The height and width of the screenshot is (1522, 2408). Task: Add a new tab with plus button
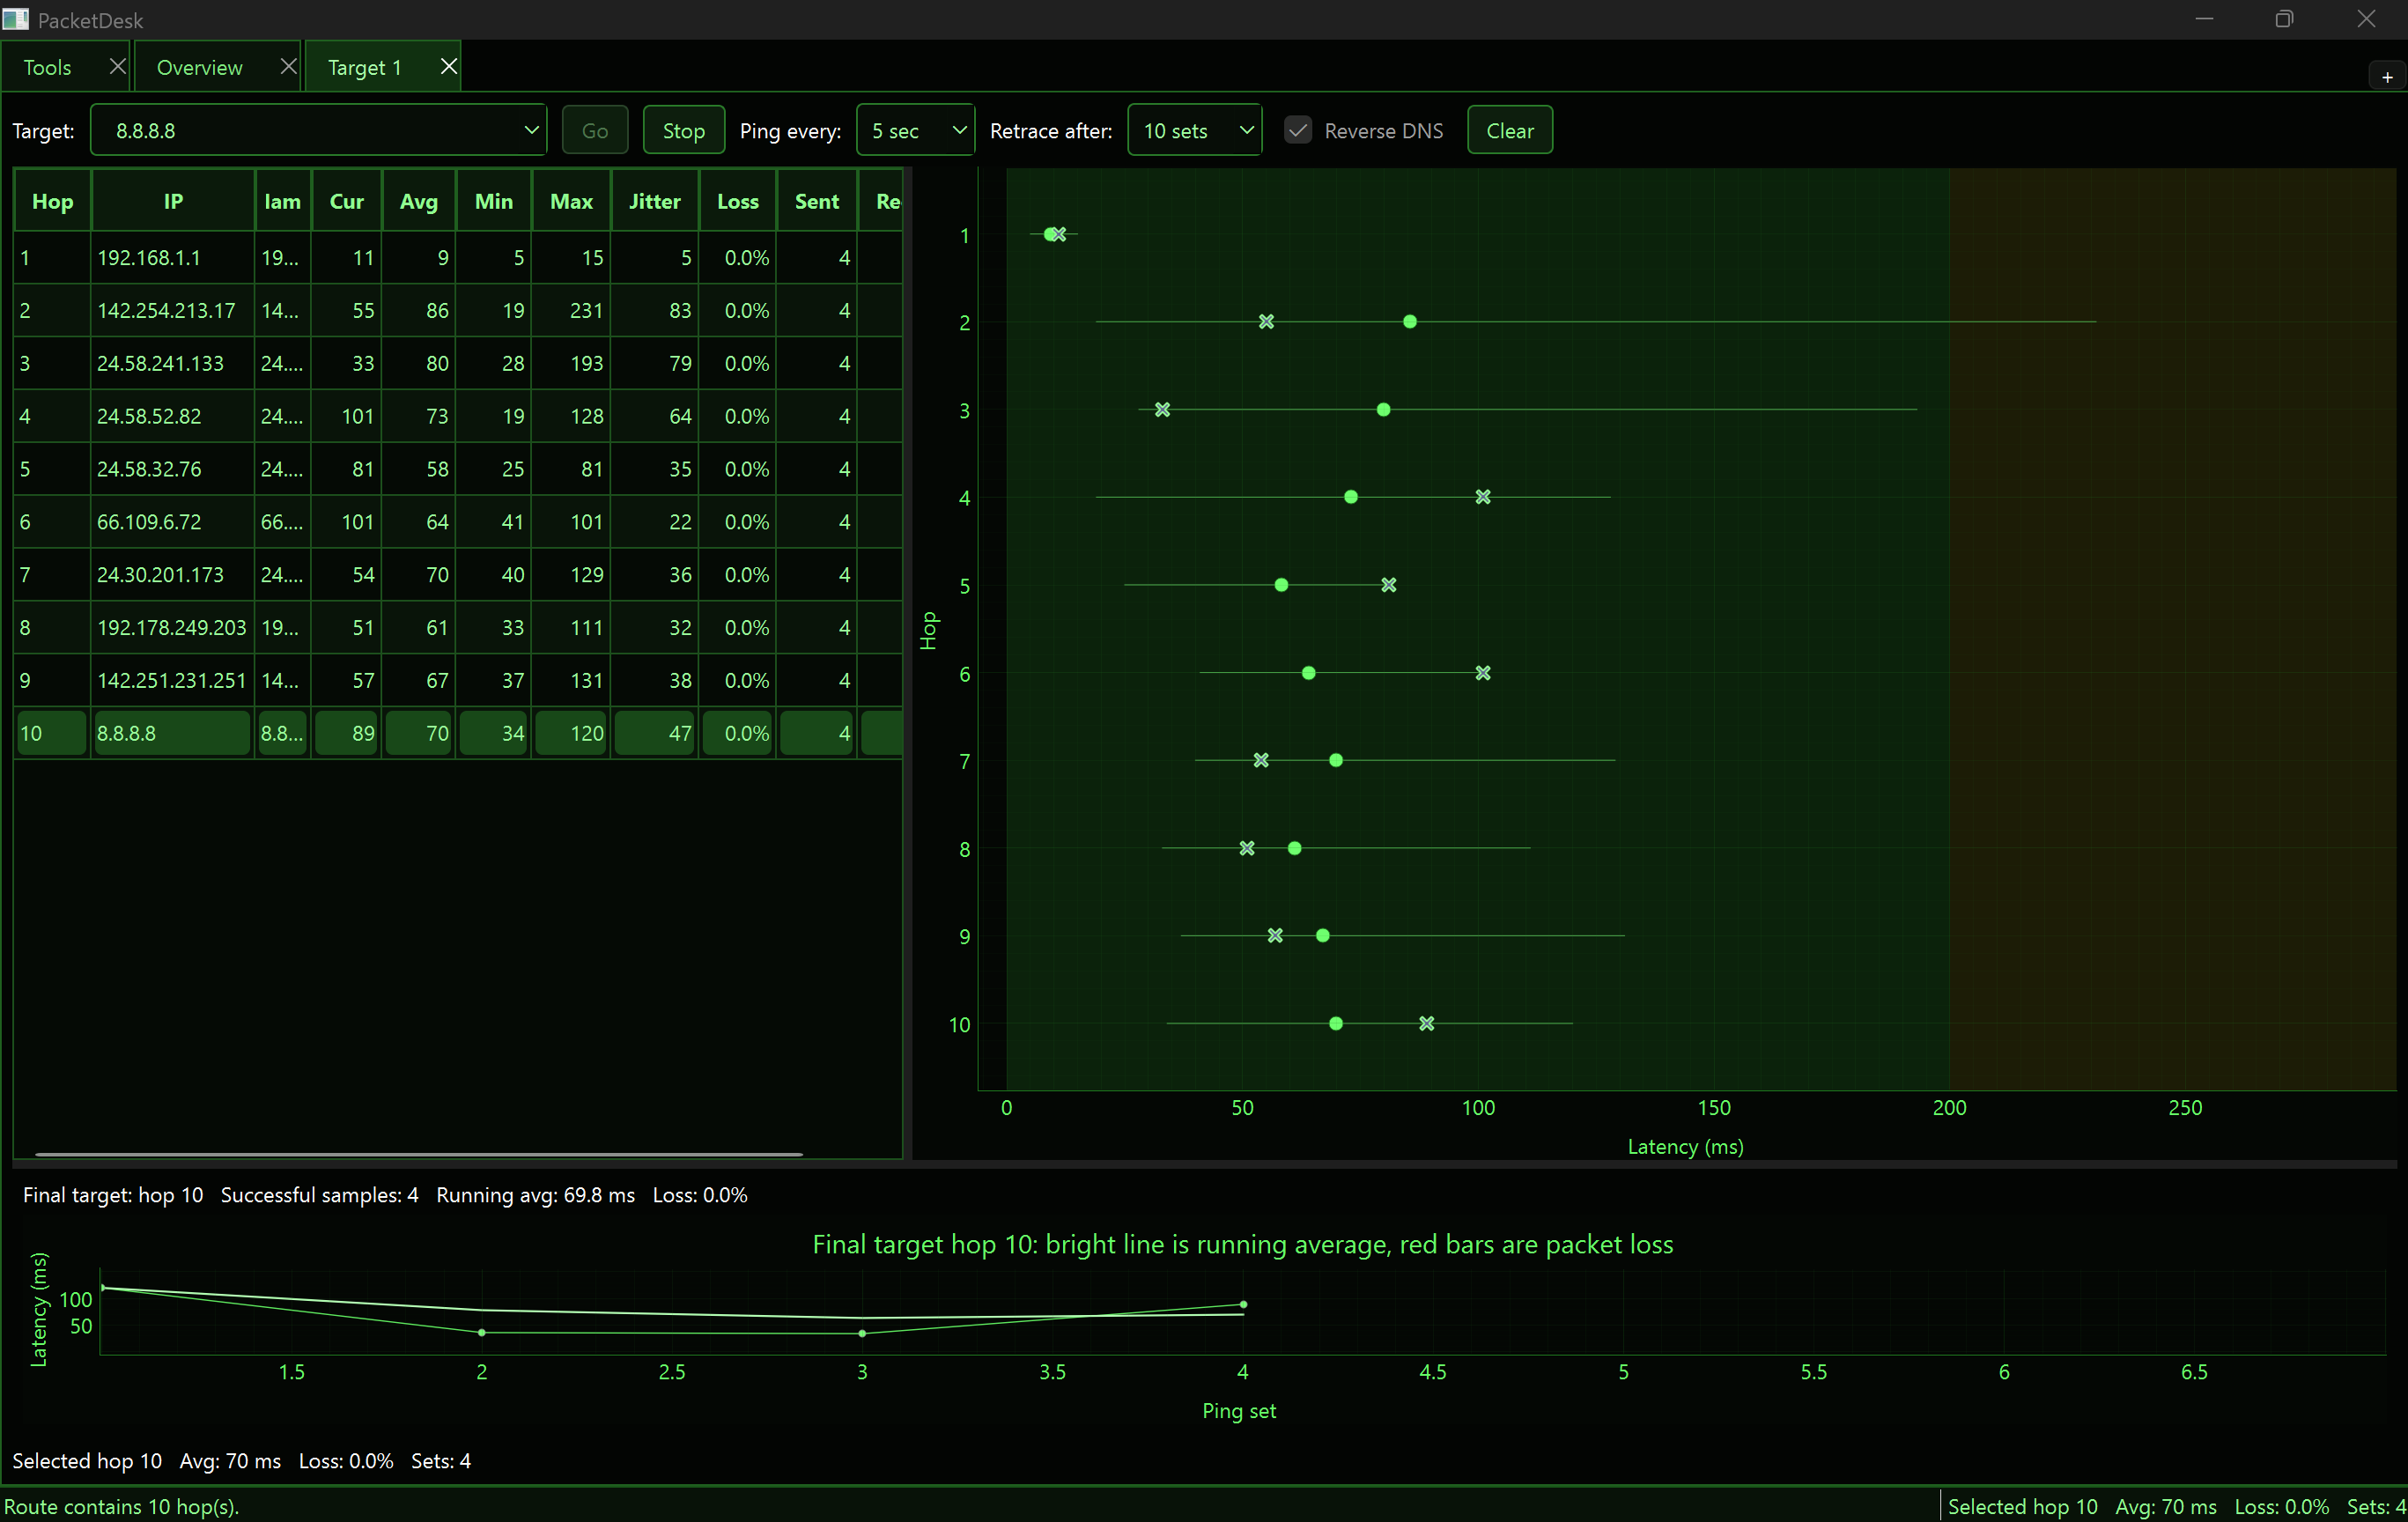coord(2387,76)
